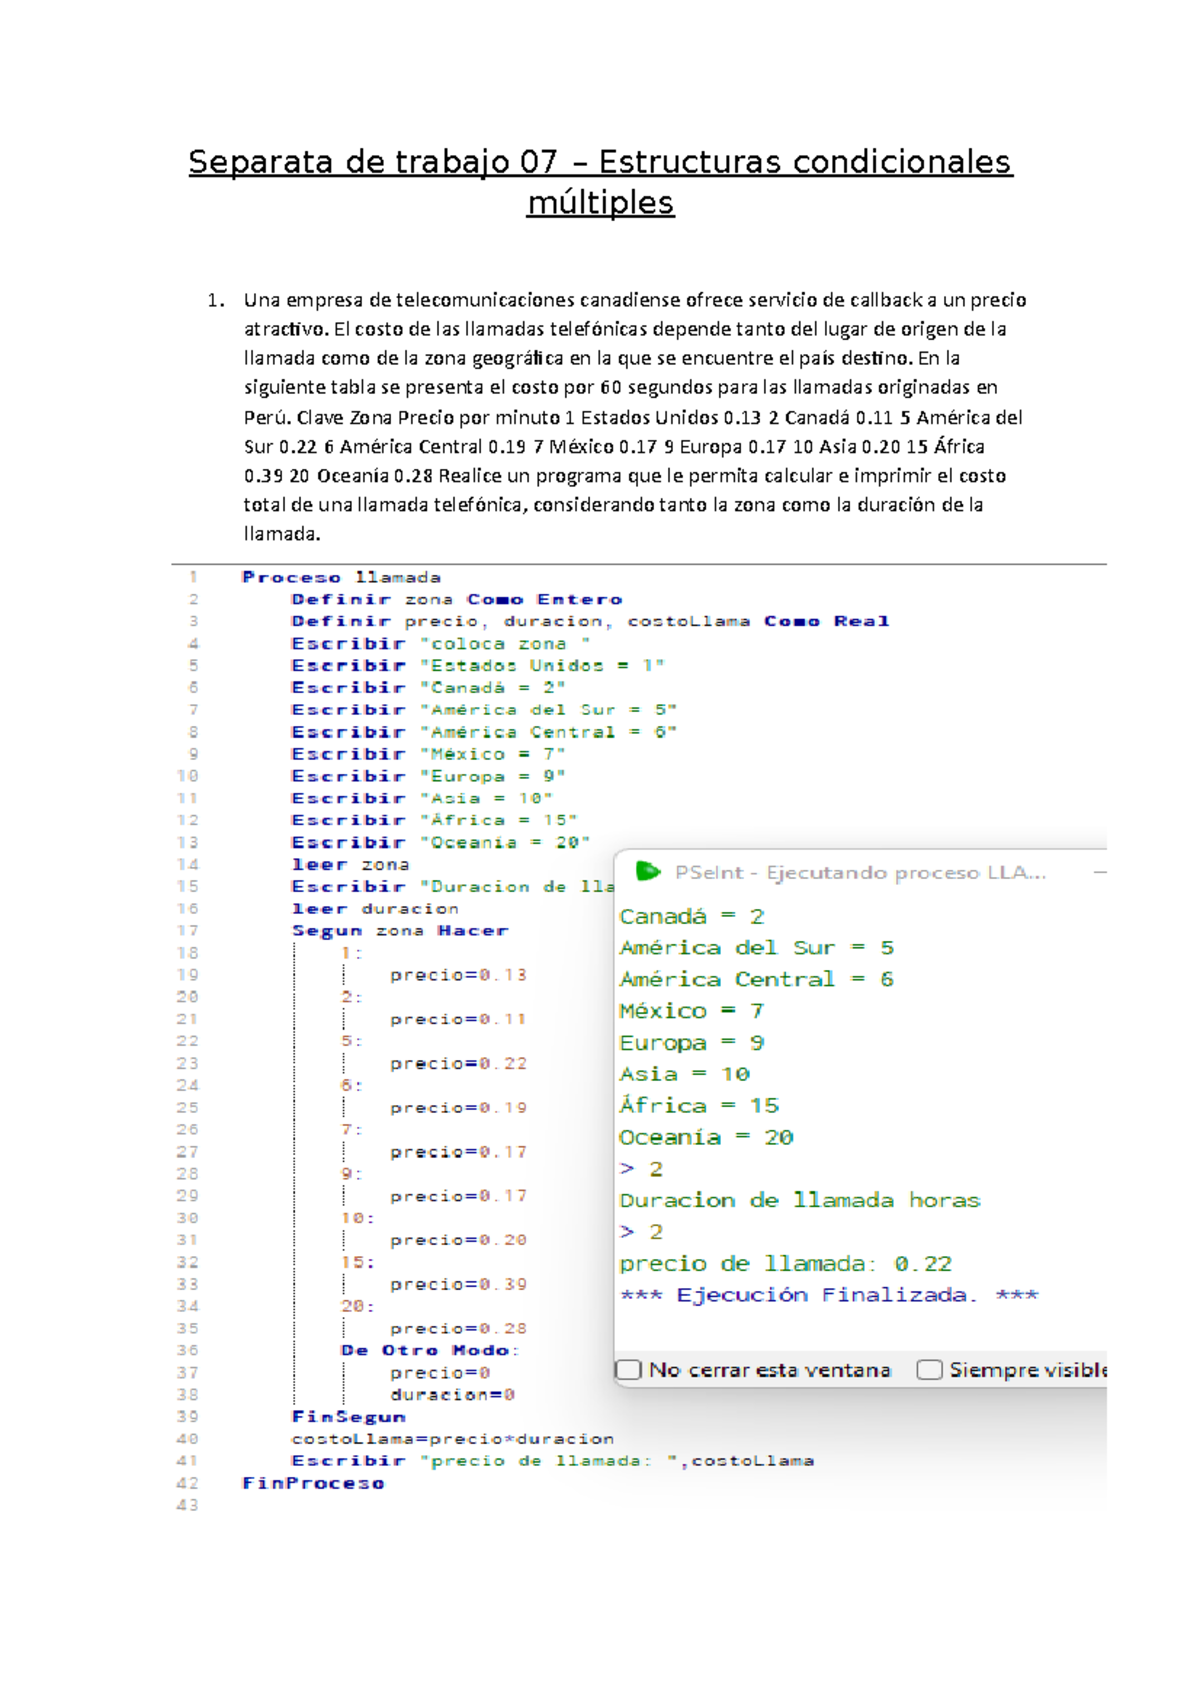Click 'precio de llamada: 0.22' output line
1200x1698 pixels.
(785, 1263)
